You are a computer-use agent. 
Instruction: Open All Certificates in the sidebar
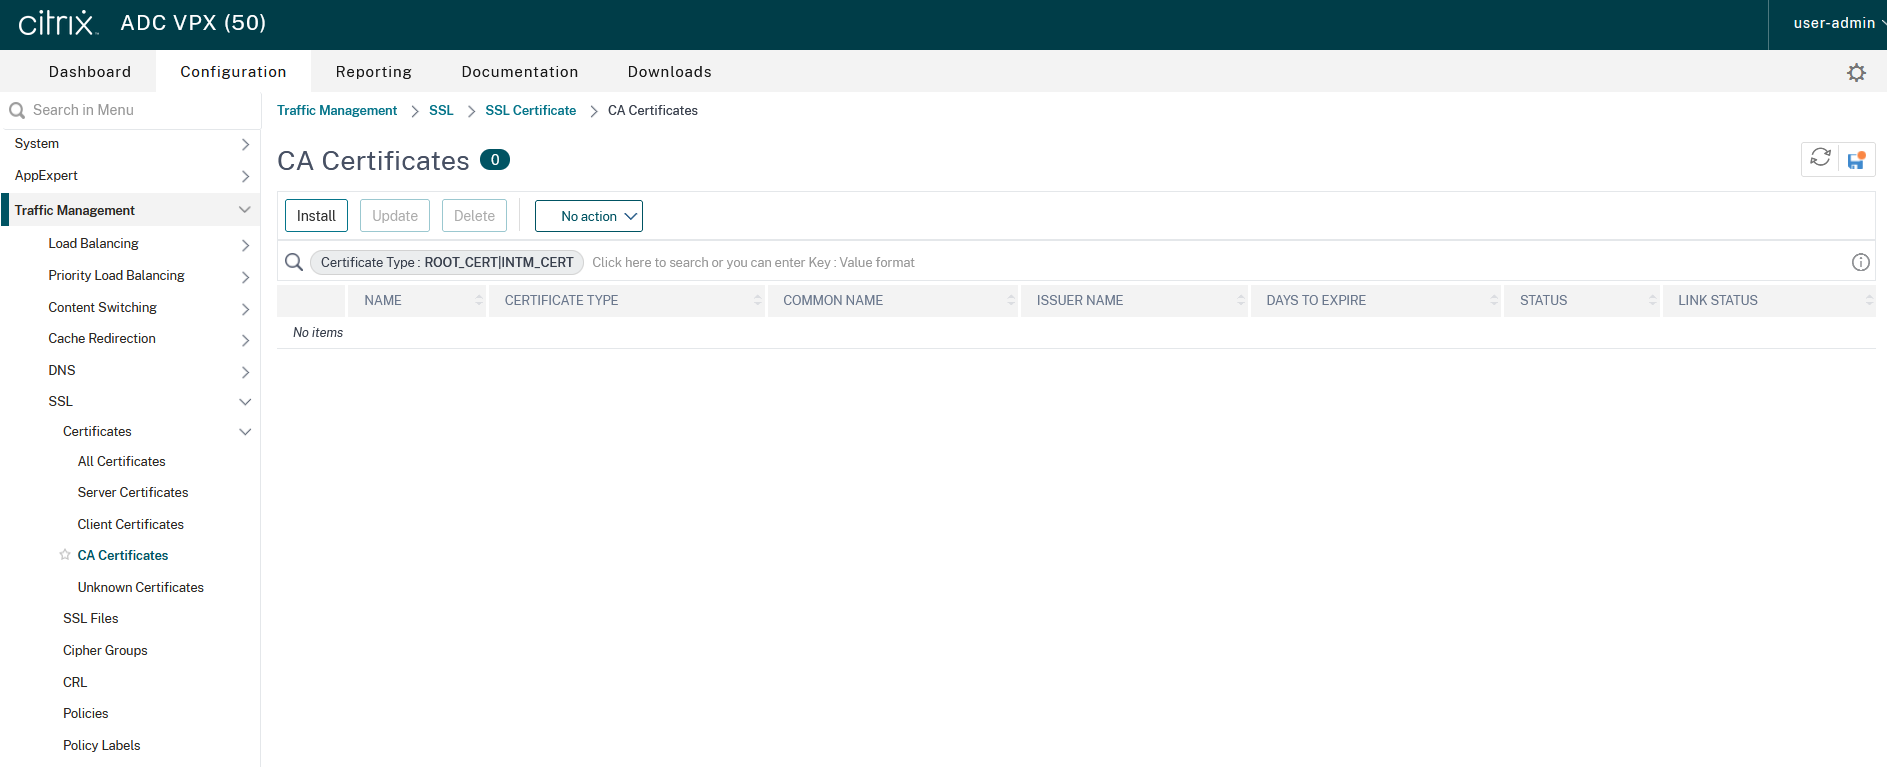click(122, 461)
